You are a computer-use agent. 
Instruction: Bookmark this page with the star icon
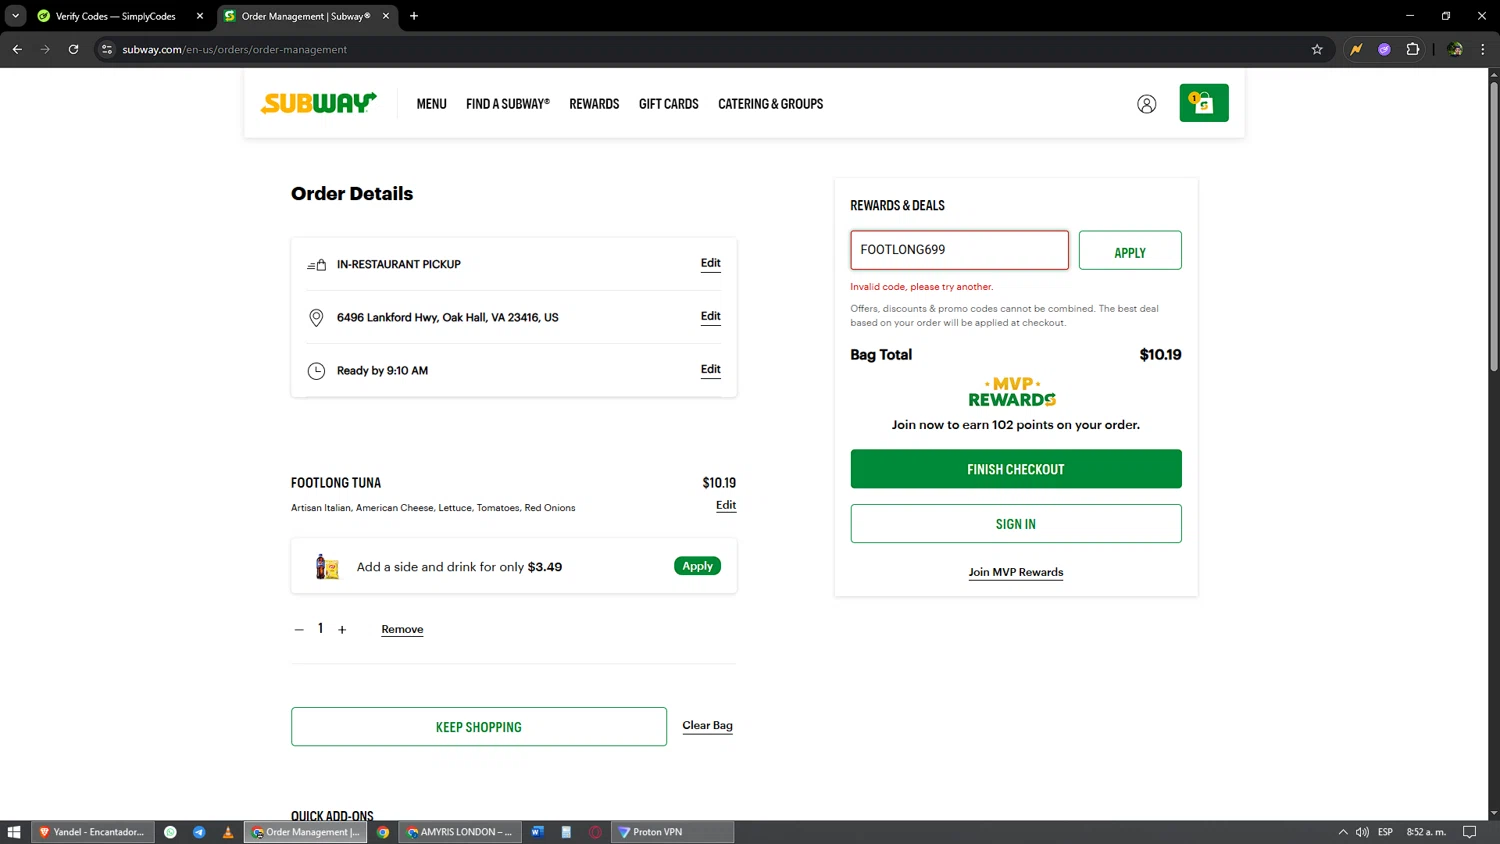click(x=1317, y=49)
